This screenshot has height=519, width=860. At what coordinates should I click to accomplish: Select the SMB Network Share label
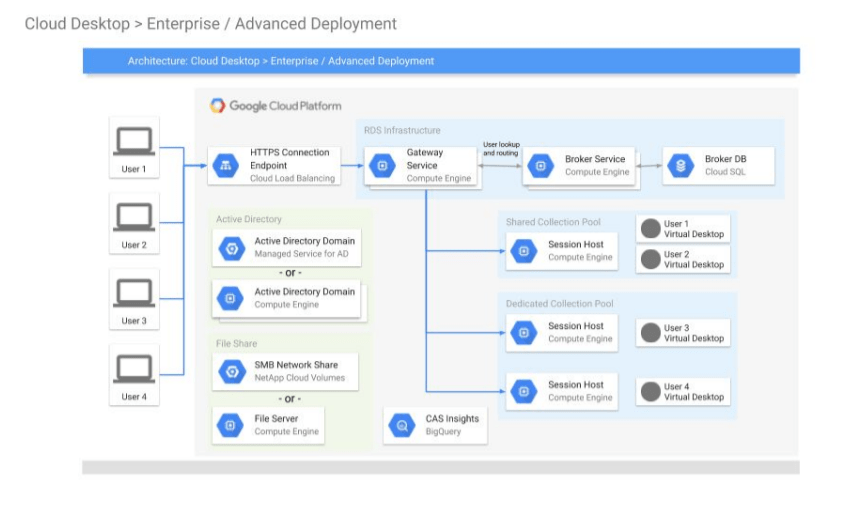click(x=296, y=364)
